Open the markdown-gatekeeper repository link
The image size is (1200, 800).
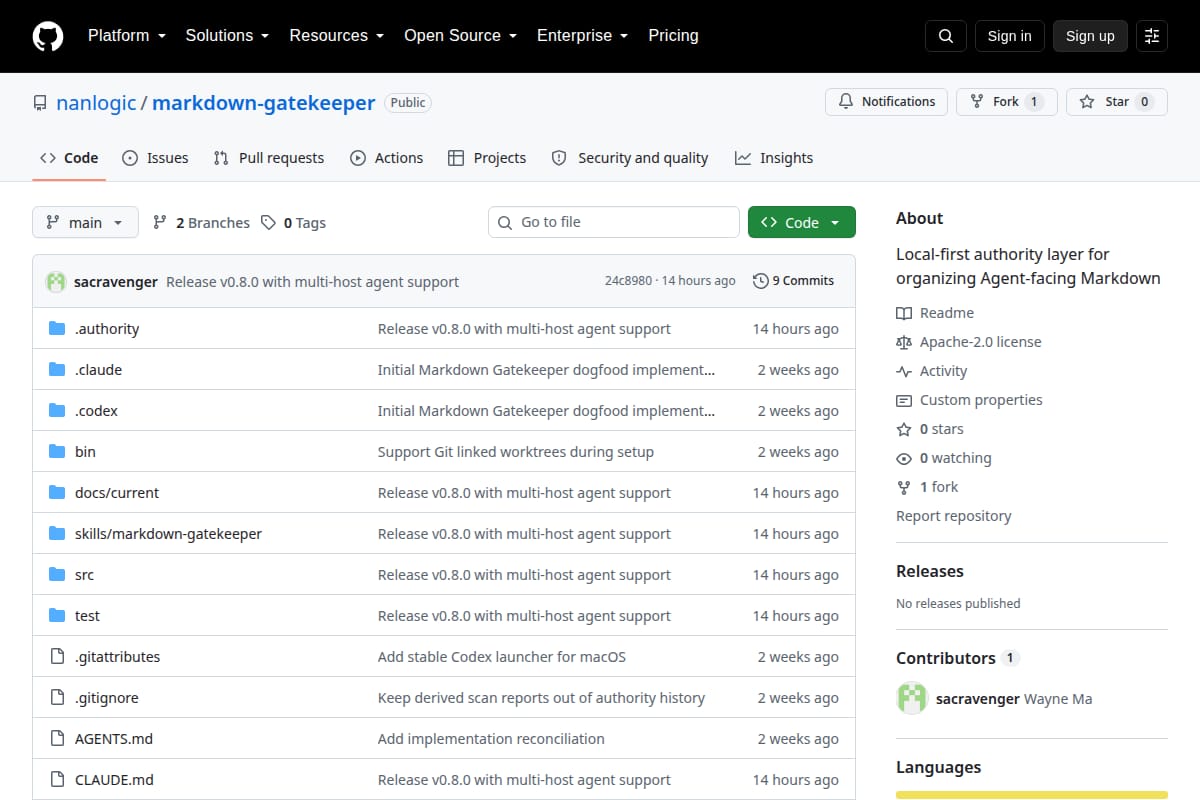point(264,103)
